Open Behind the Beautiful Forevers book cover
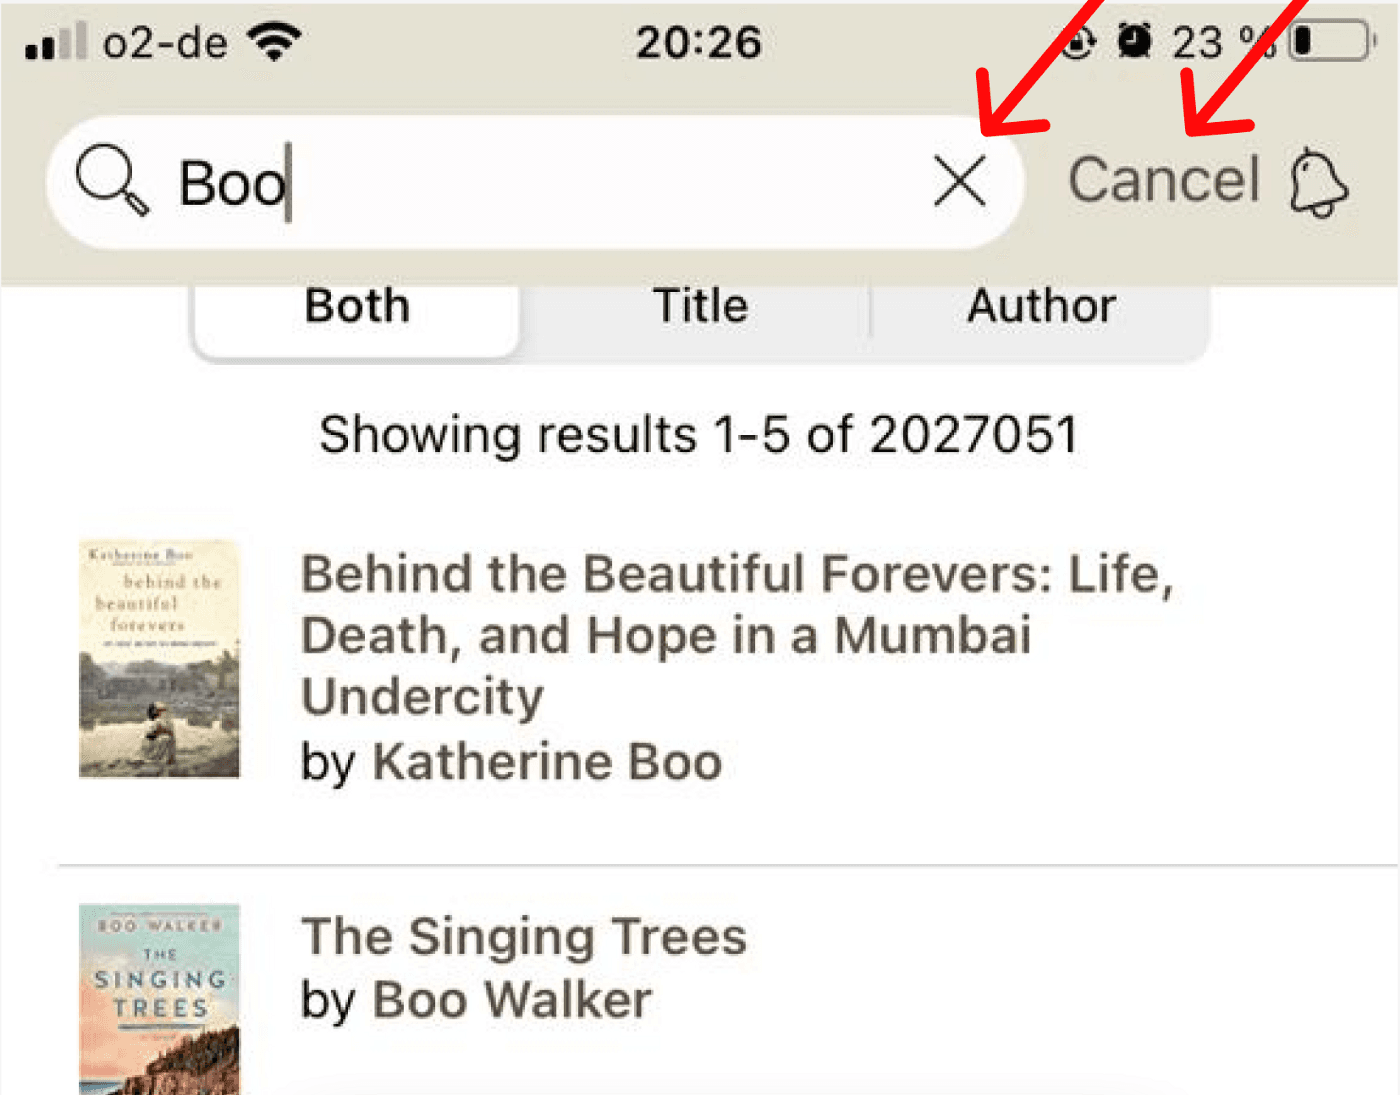Viewport: 1400px width, 1095px height. click(159, 659)
